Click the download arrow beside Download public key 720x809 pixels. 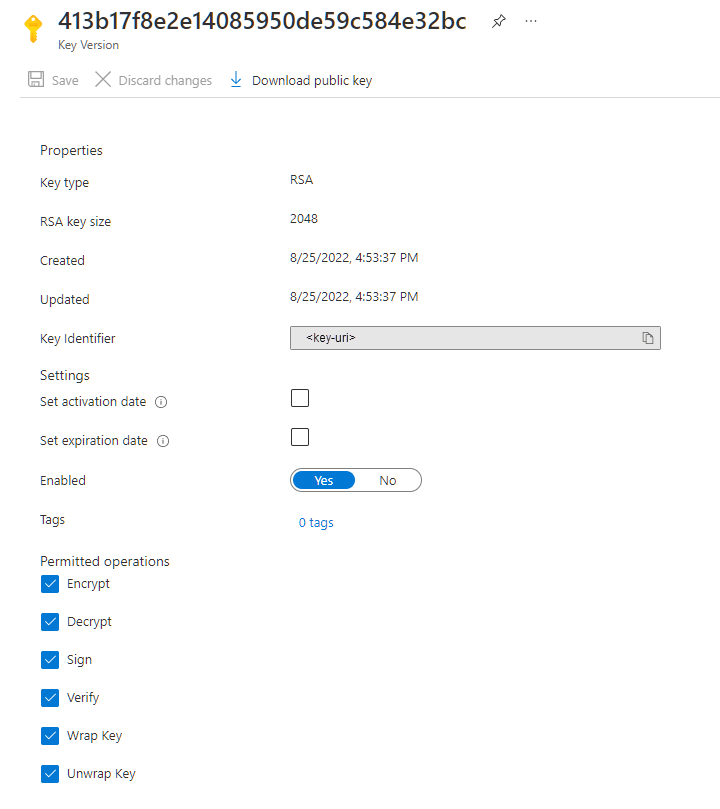[x=236, y=79]
